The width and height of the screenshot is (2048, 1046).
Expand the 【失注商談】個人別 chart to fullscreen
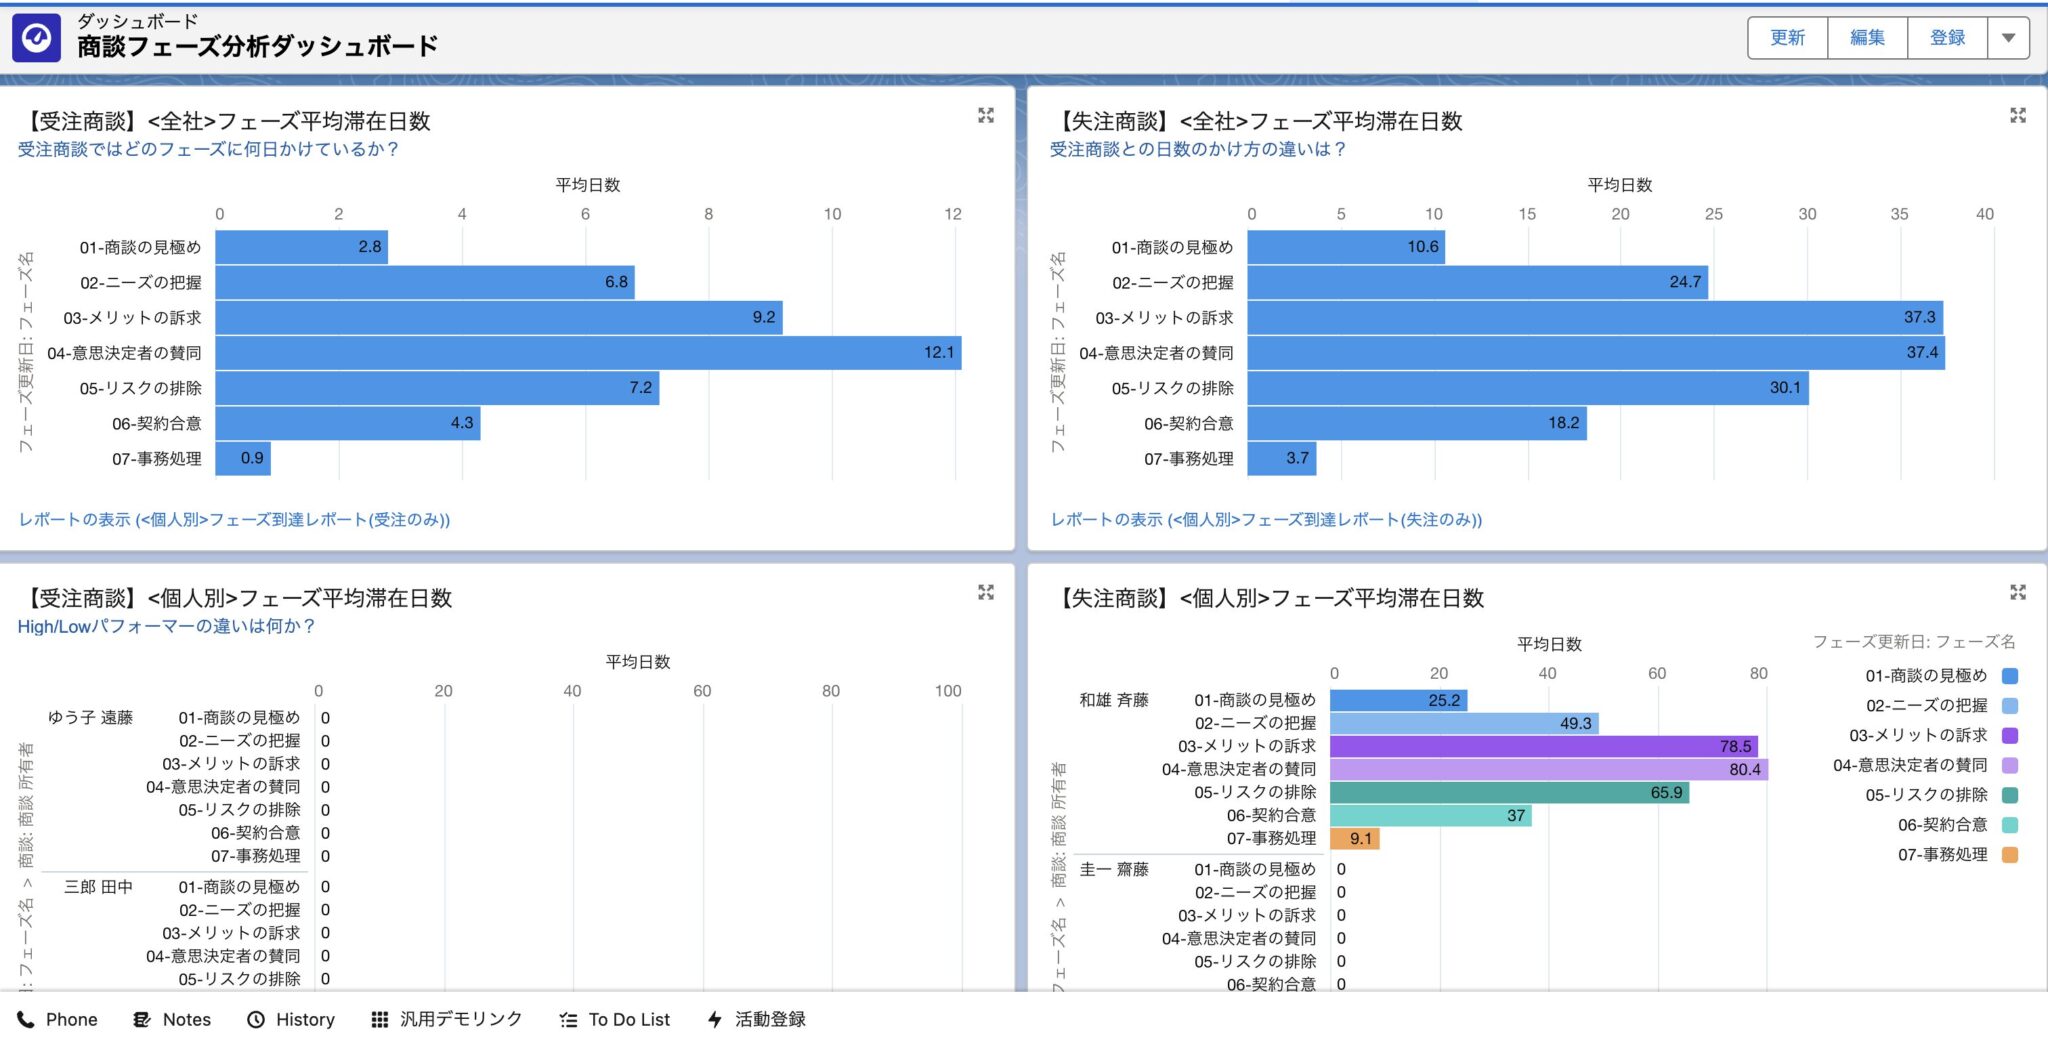point(2019,592)
